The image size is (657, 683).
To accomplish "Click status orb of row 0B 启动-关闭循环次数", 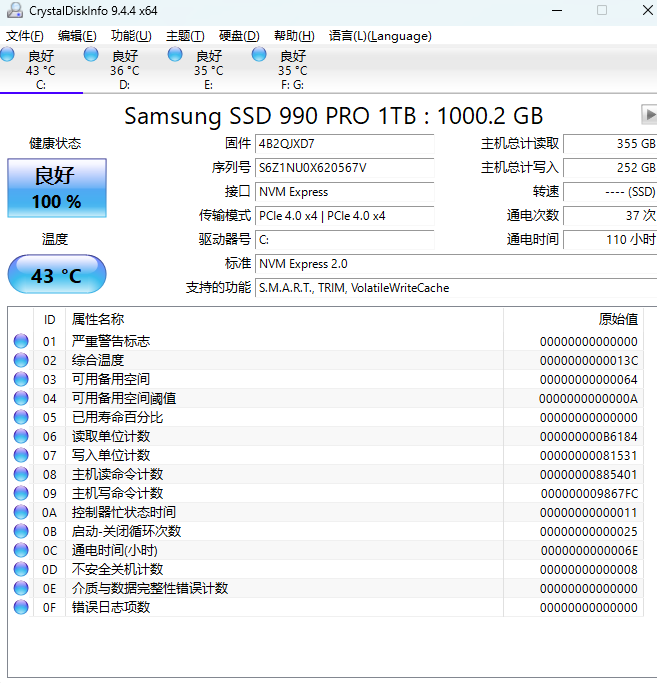I will (21, 531).
